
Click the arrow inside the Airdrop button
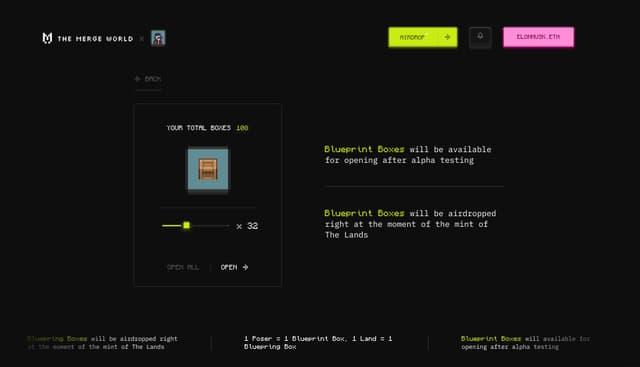(447, 37)
